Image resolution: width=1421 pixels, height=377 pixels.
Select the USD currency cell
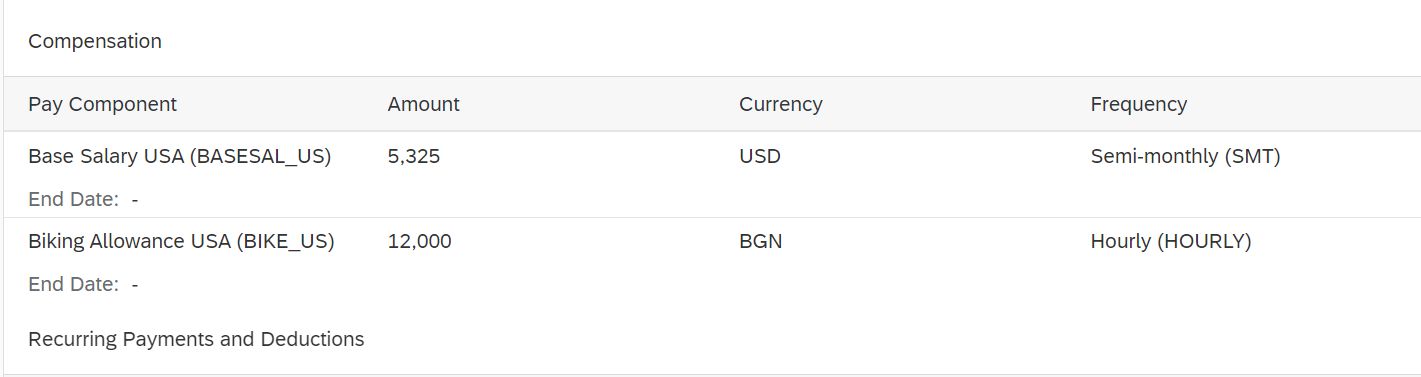pyautogui.click(x=760, y=157)
